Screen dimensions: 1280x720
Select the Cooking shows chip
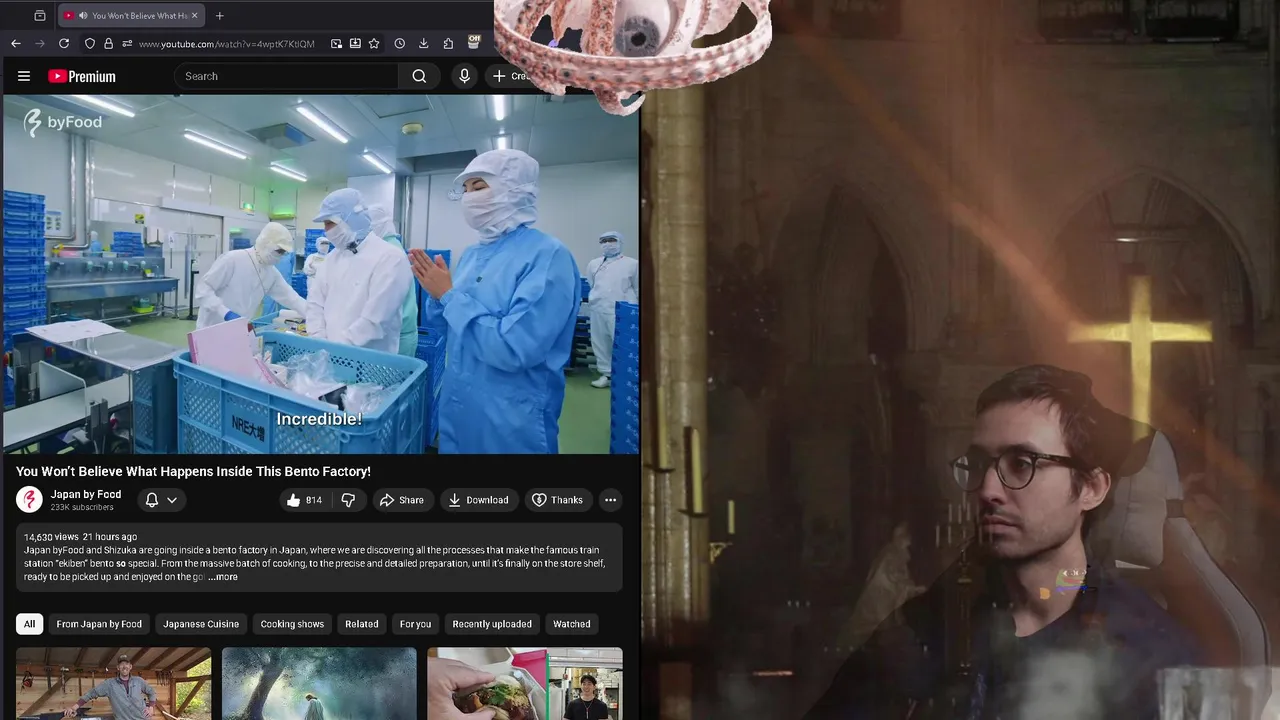(x=292, y=624)
